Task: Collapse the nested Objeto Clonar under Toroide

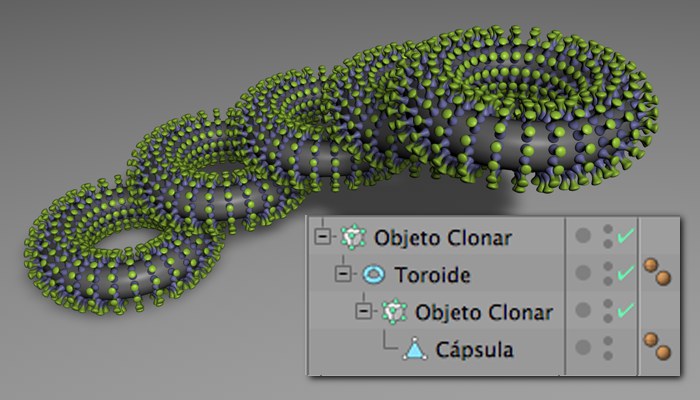Action: 363,311
